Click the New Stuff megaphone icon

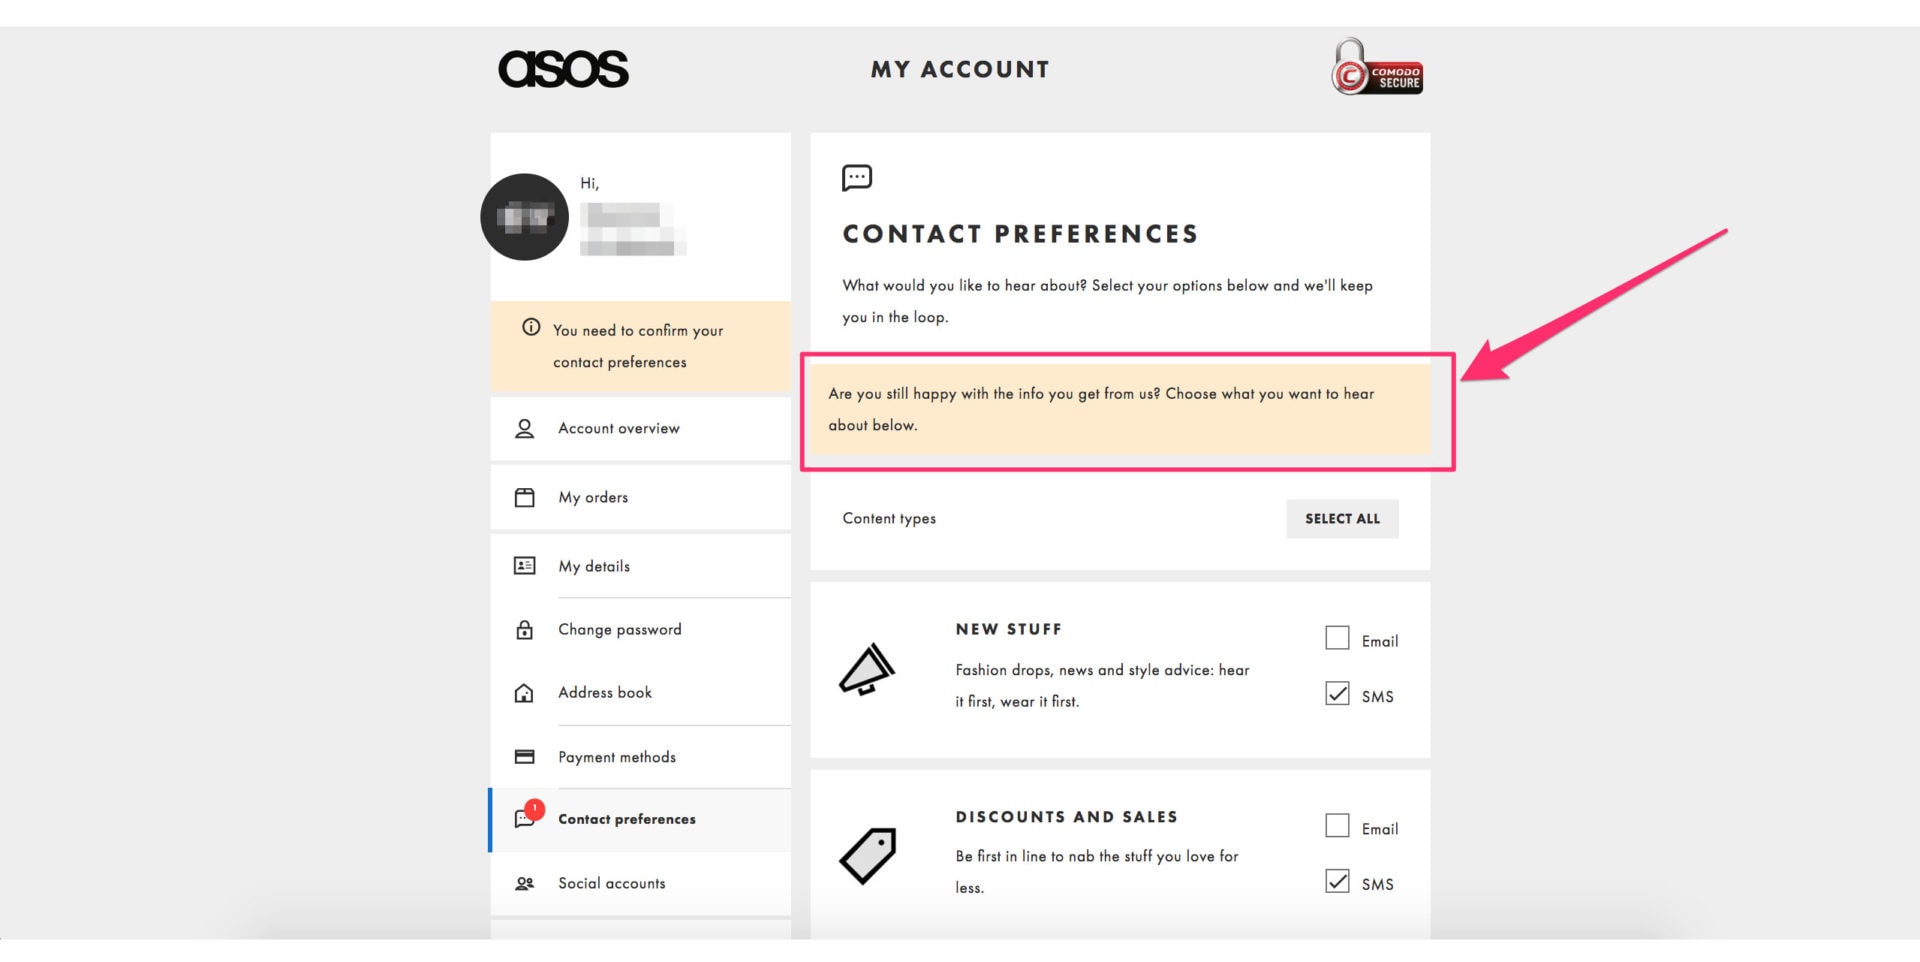(867, 668)
